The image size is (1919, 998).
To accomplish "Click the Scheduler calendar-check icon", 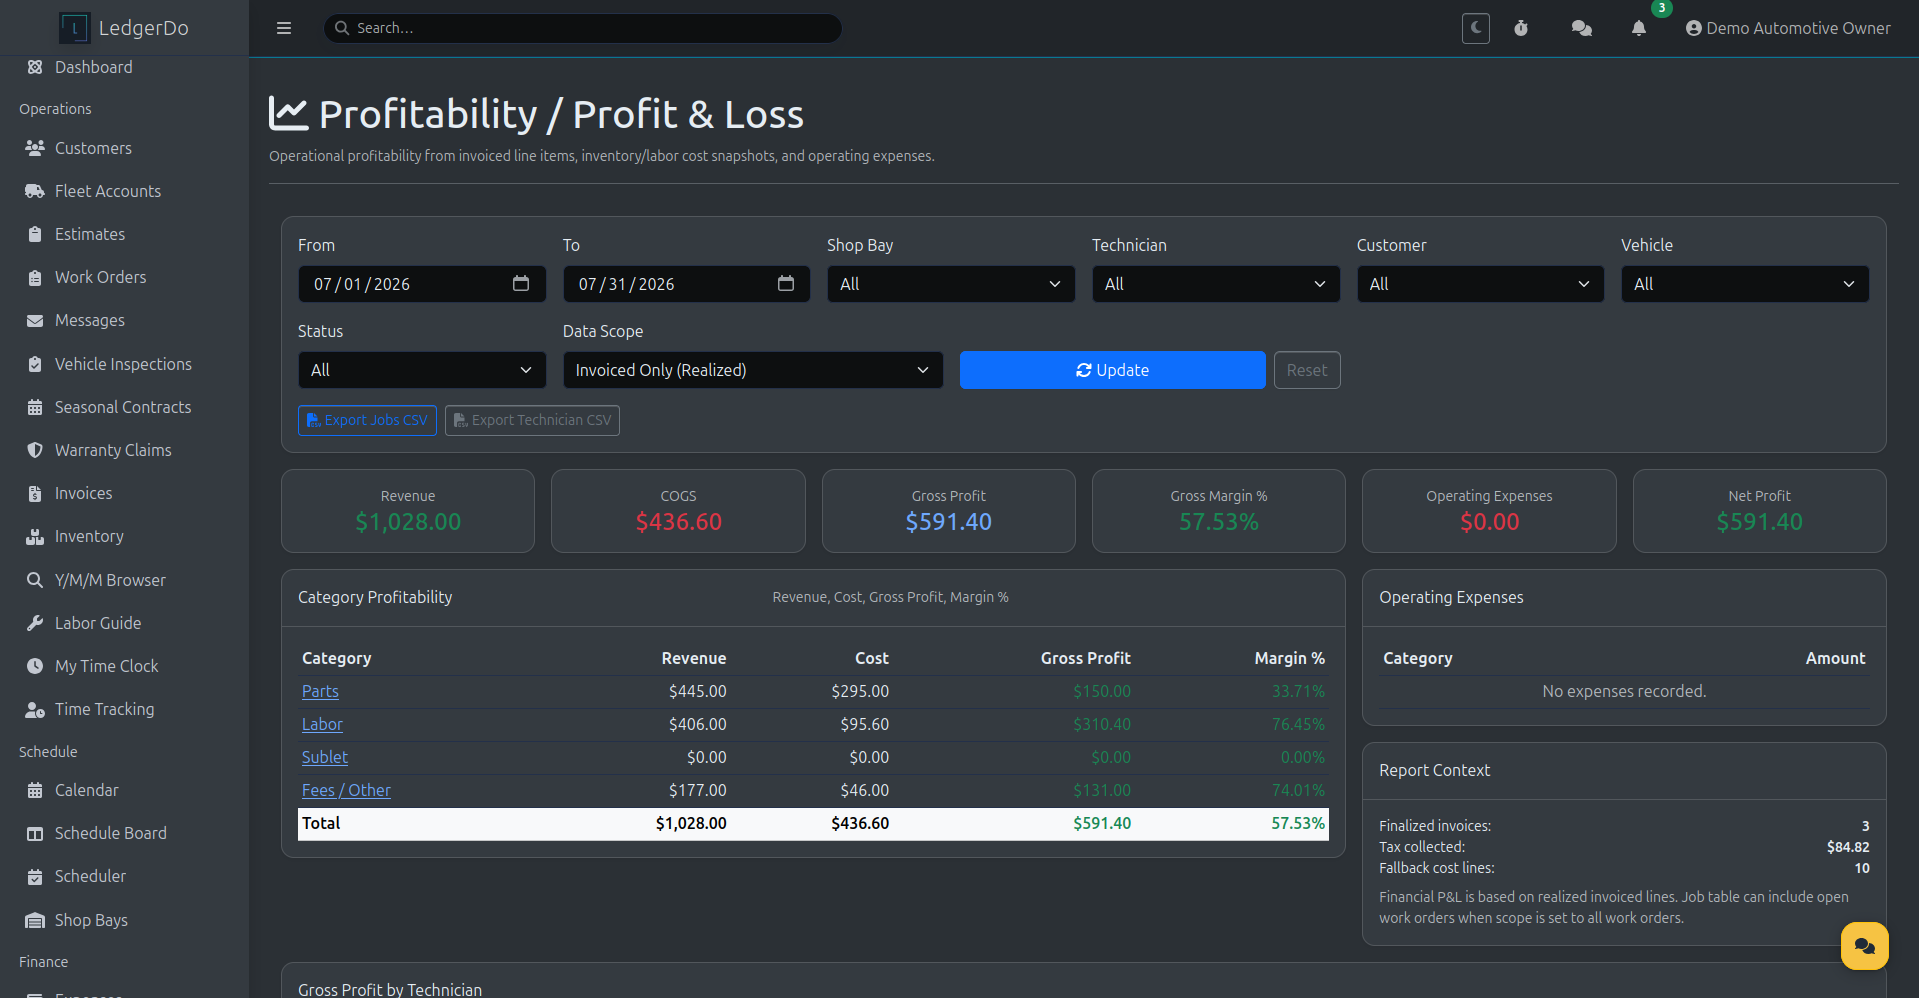I will 35,876.
